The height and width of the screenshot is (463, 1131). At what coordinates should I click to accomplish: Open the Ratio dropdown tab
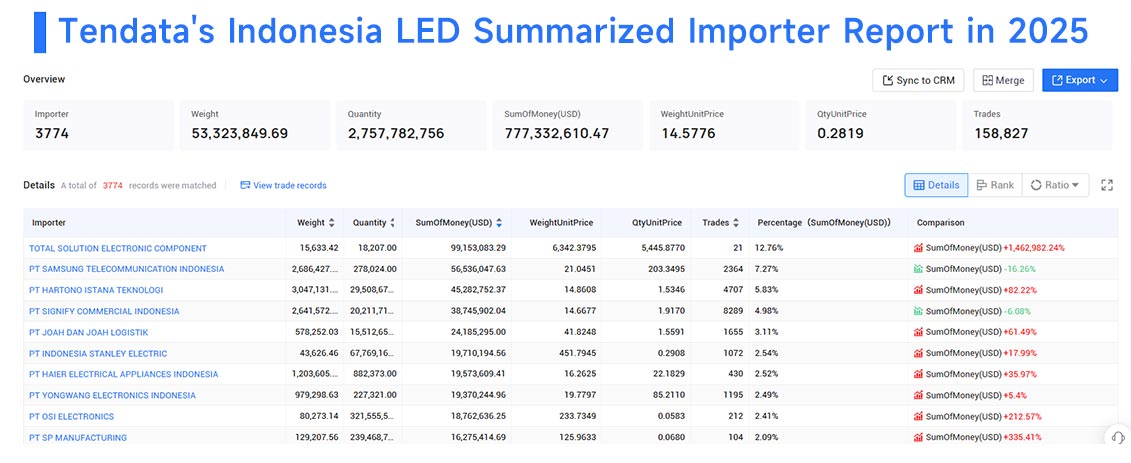click(x=1055, y=185)
